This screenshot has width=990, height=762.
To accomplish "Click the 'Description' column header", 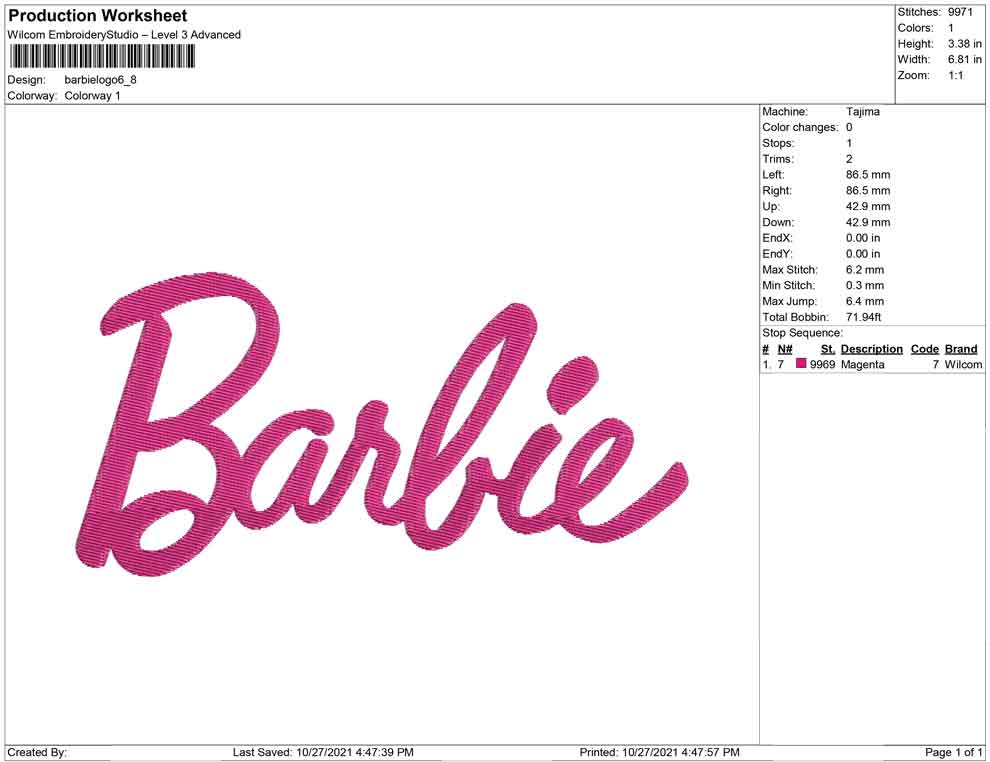I will tap(871, 349).
